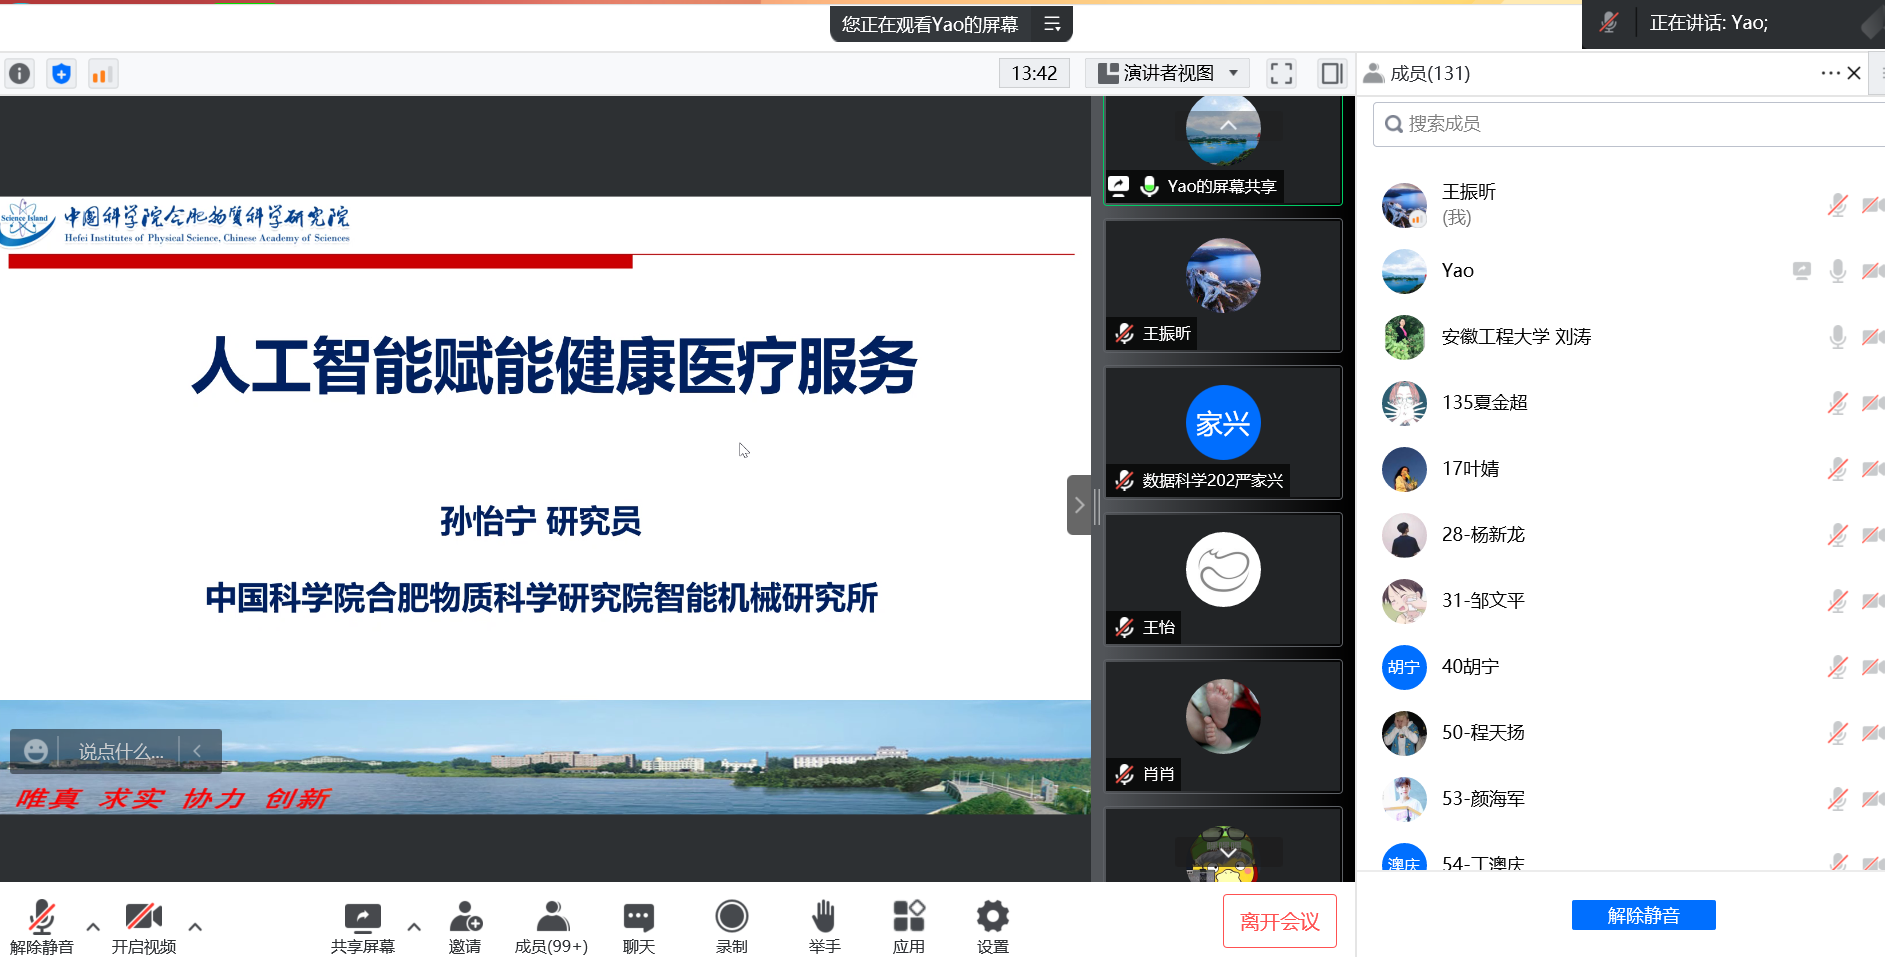Enter full screen mode
Screen dimensions: 1885x957
click(1281, 73)
